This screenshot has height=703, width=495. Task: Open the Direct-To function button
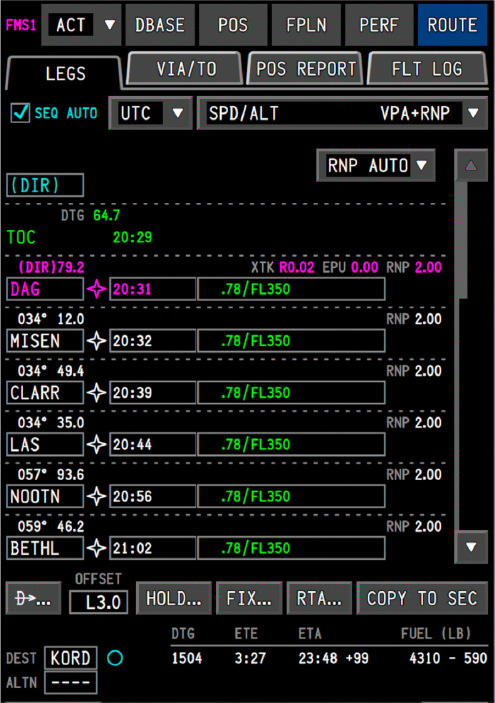(34, 599)
